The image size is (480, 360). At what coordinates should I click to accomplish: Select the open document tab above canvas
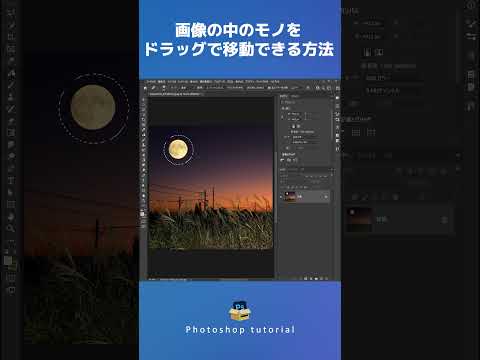coord(175,94)
